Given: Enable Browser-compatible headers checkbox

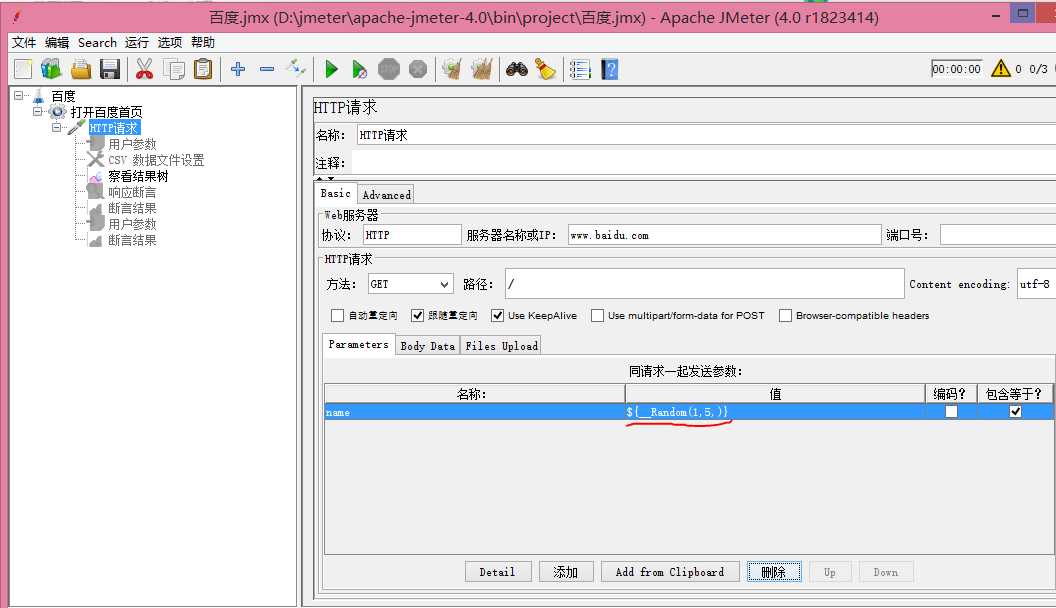Looking at the screenshot, I should (x=785, y=315).
